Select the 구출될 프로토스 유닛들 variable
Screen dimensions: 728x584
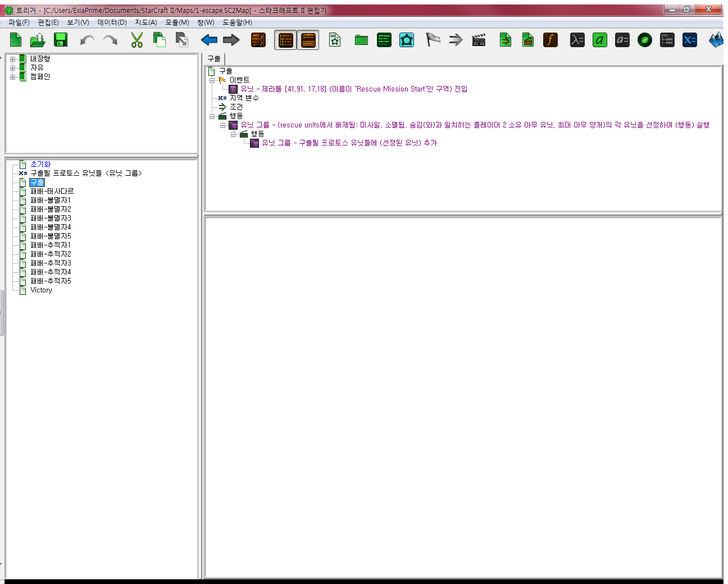[86, 173]
